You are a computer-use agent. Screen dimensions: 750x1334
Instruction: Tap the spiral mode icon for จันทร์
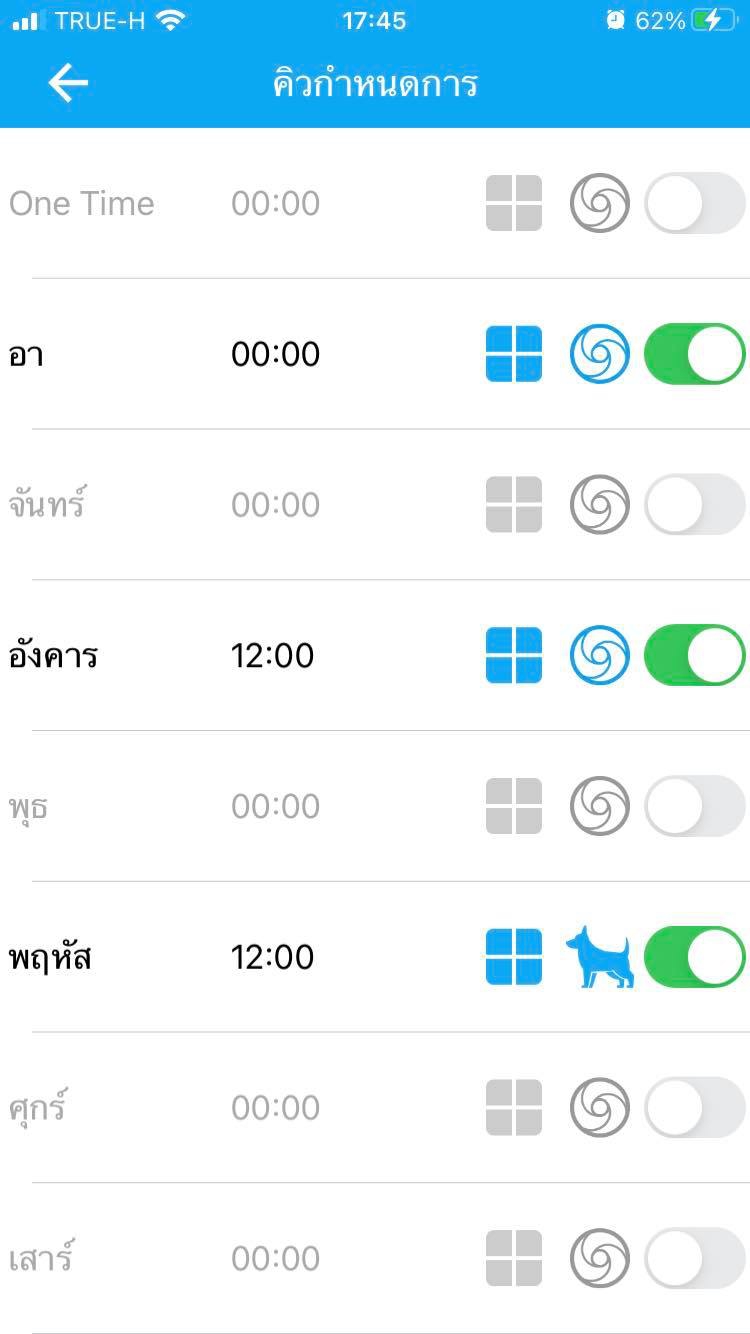point(600,504)
